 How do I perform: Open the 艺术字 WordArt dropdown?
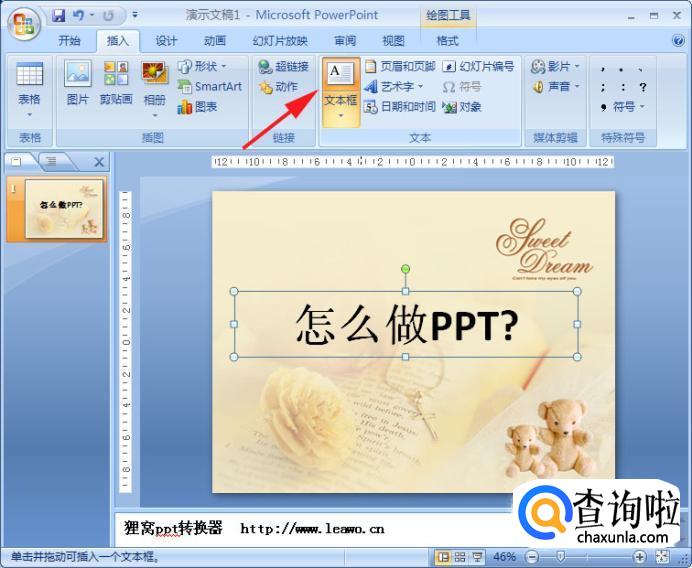[394, 87]
